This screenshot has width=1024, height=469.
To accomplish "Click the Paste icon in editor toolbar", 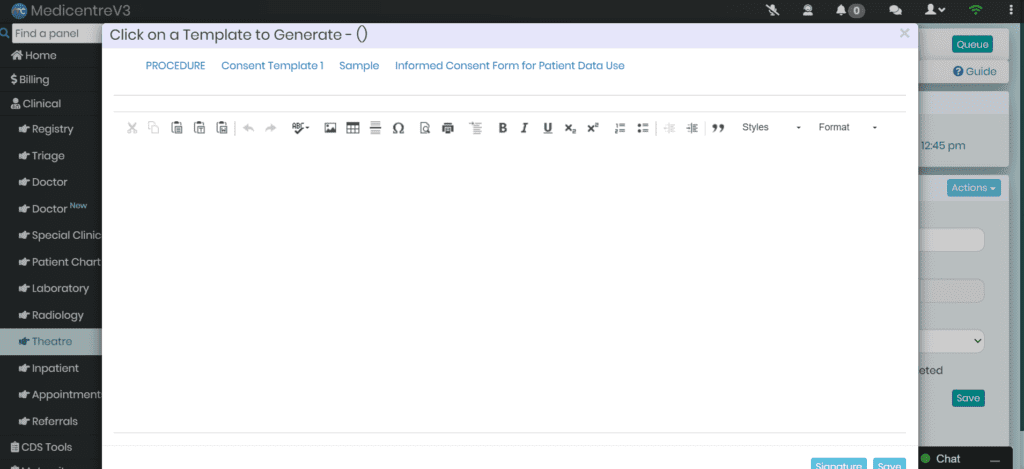I will (x=177, y=128).
